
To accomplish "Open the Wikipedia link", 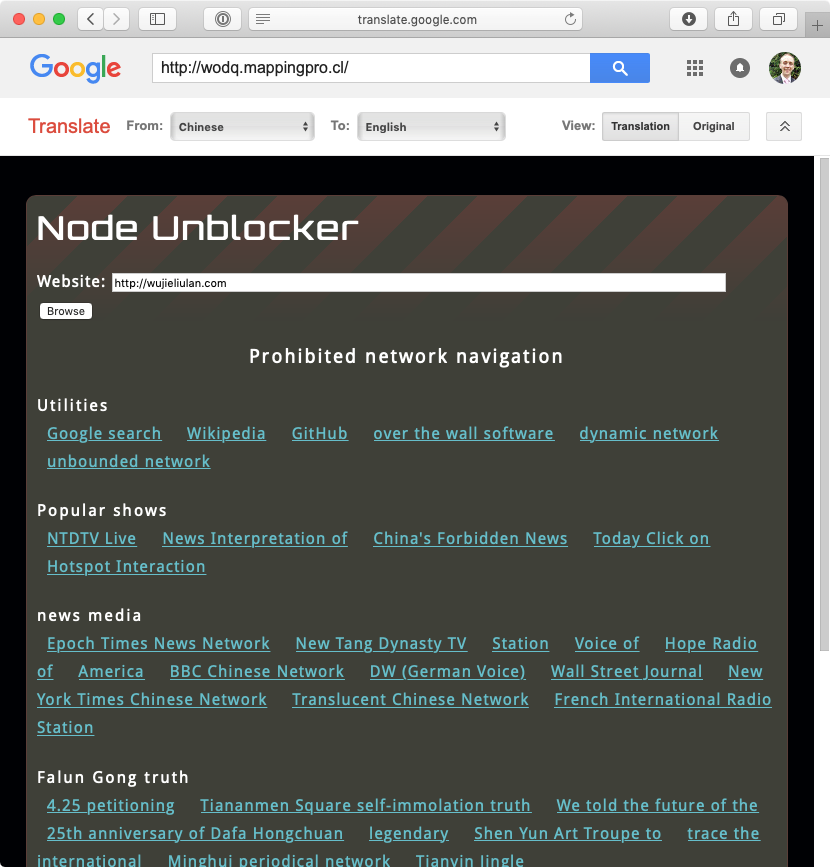I will (x=226, y=434).
